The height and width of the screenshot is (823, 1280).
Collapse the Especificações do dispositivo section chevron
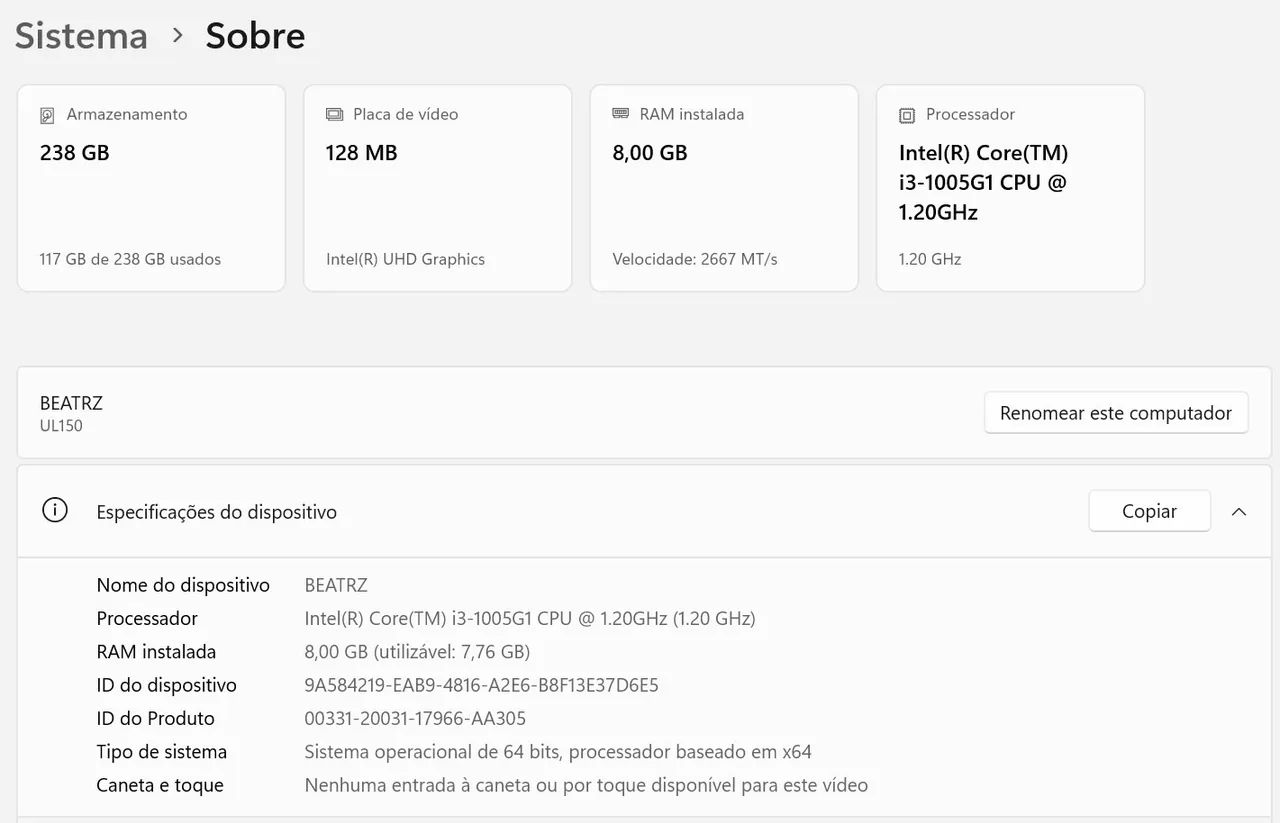1239,511
